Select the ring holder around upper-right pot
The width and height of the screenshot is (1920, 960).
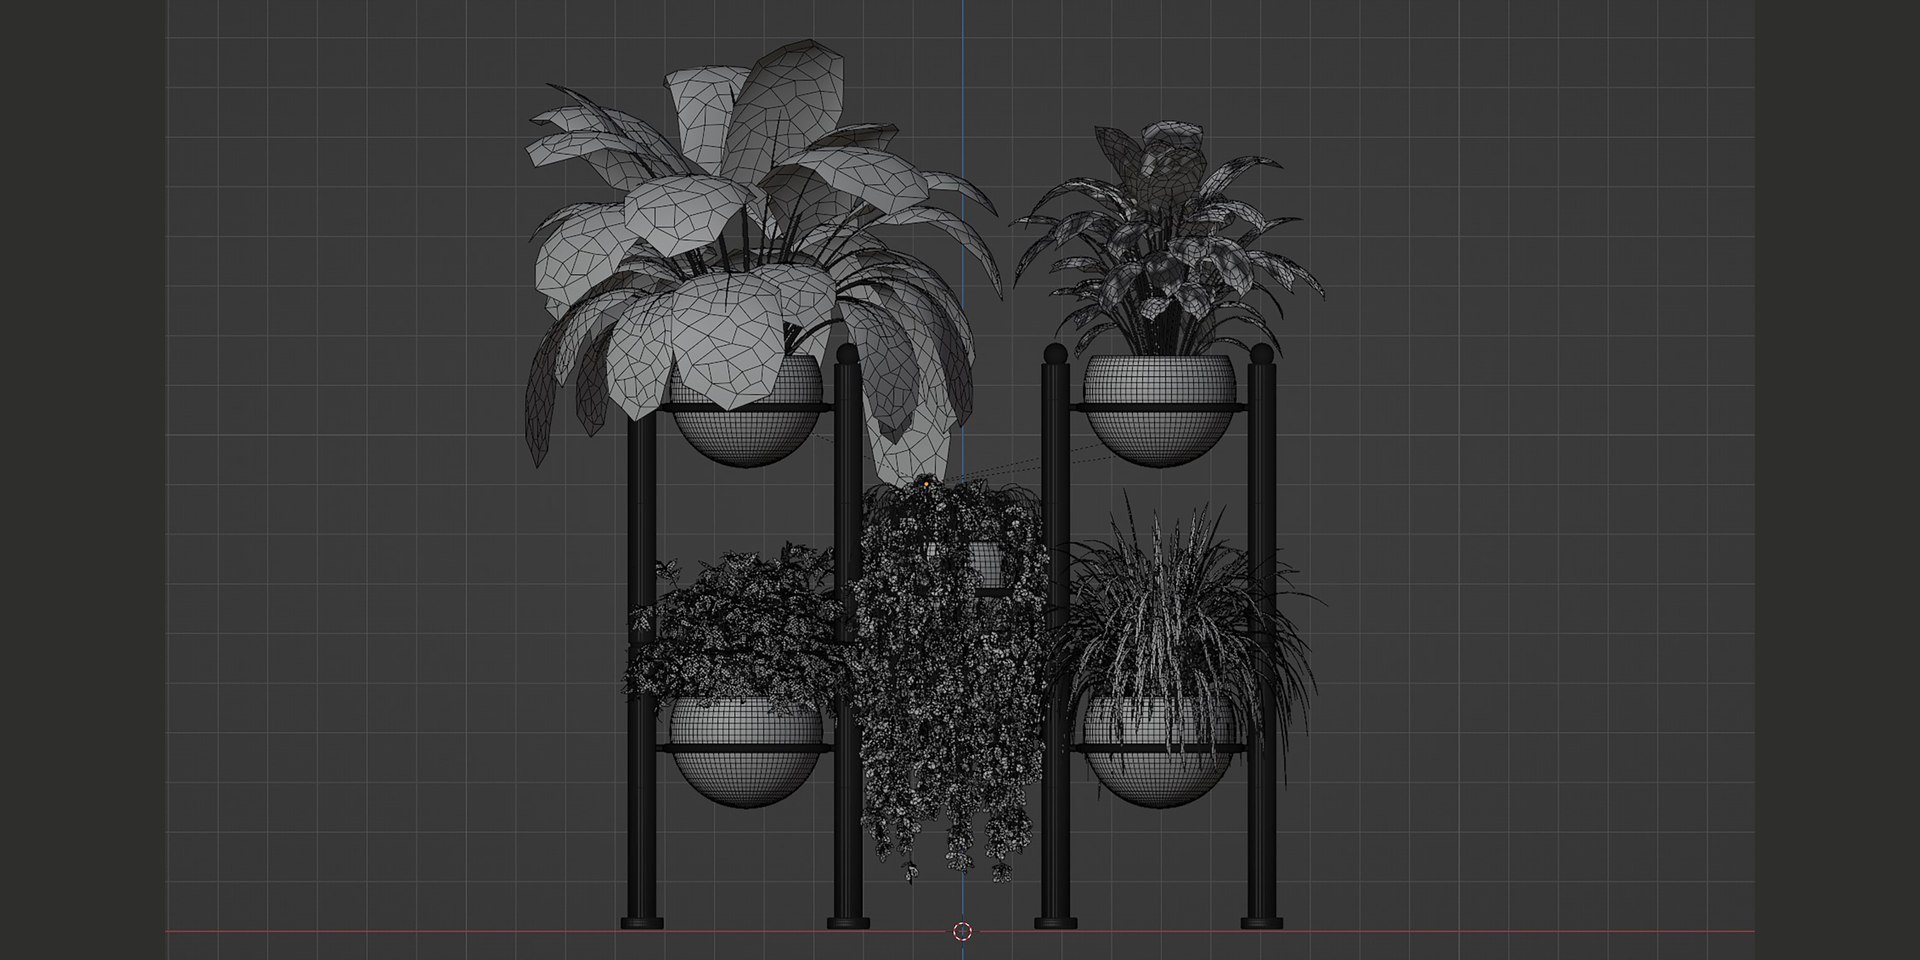tap(1158, 407)
